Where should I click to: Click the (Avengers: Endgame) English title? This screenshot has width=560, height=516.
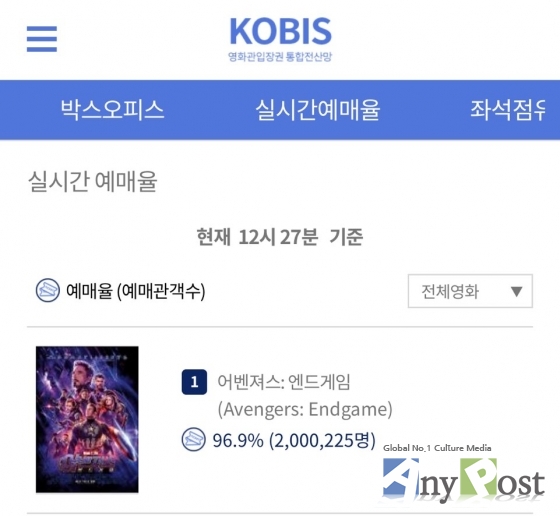tap(305, 409)
